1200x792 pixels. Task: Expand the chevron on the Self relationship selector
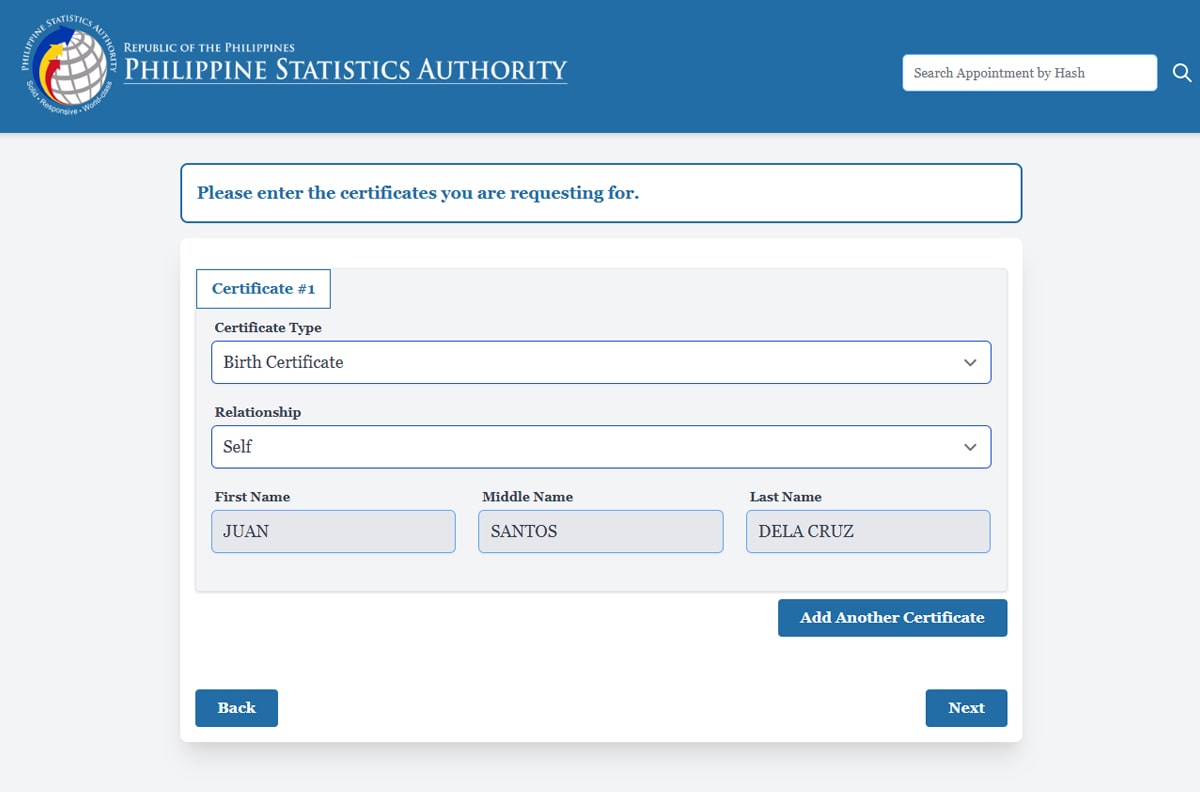[x=969, y=447]
